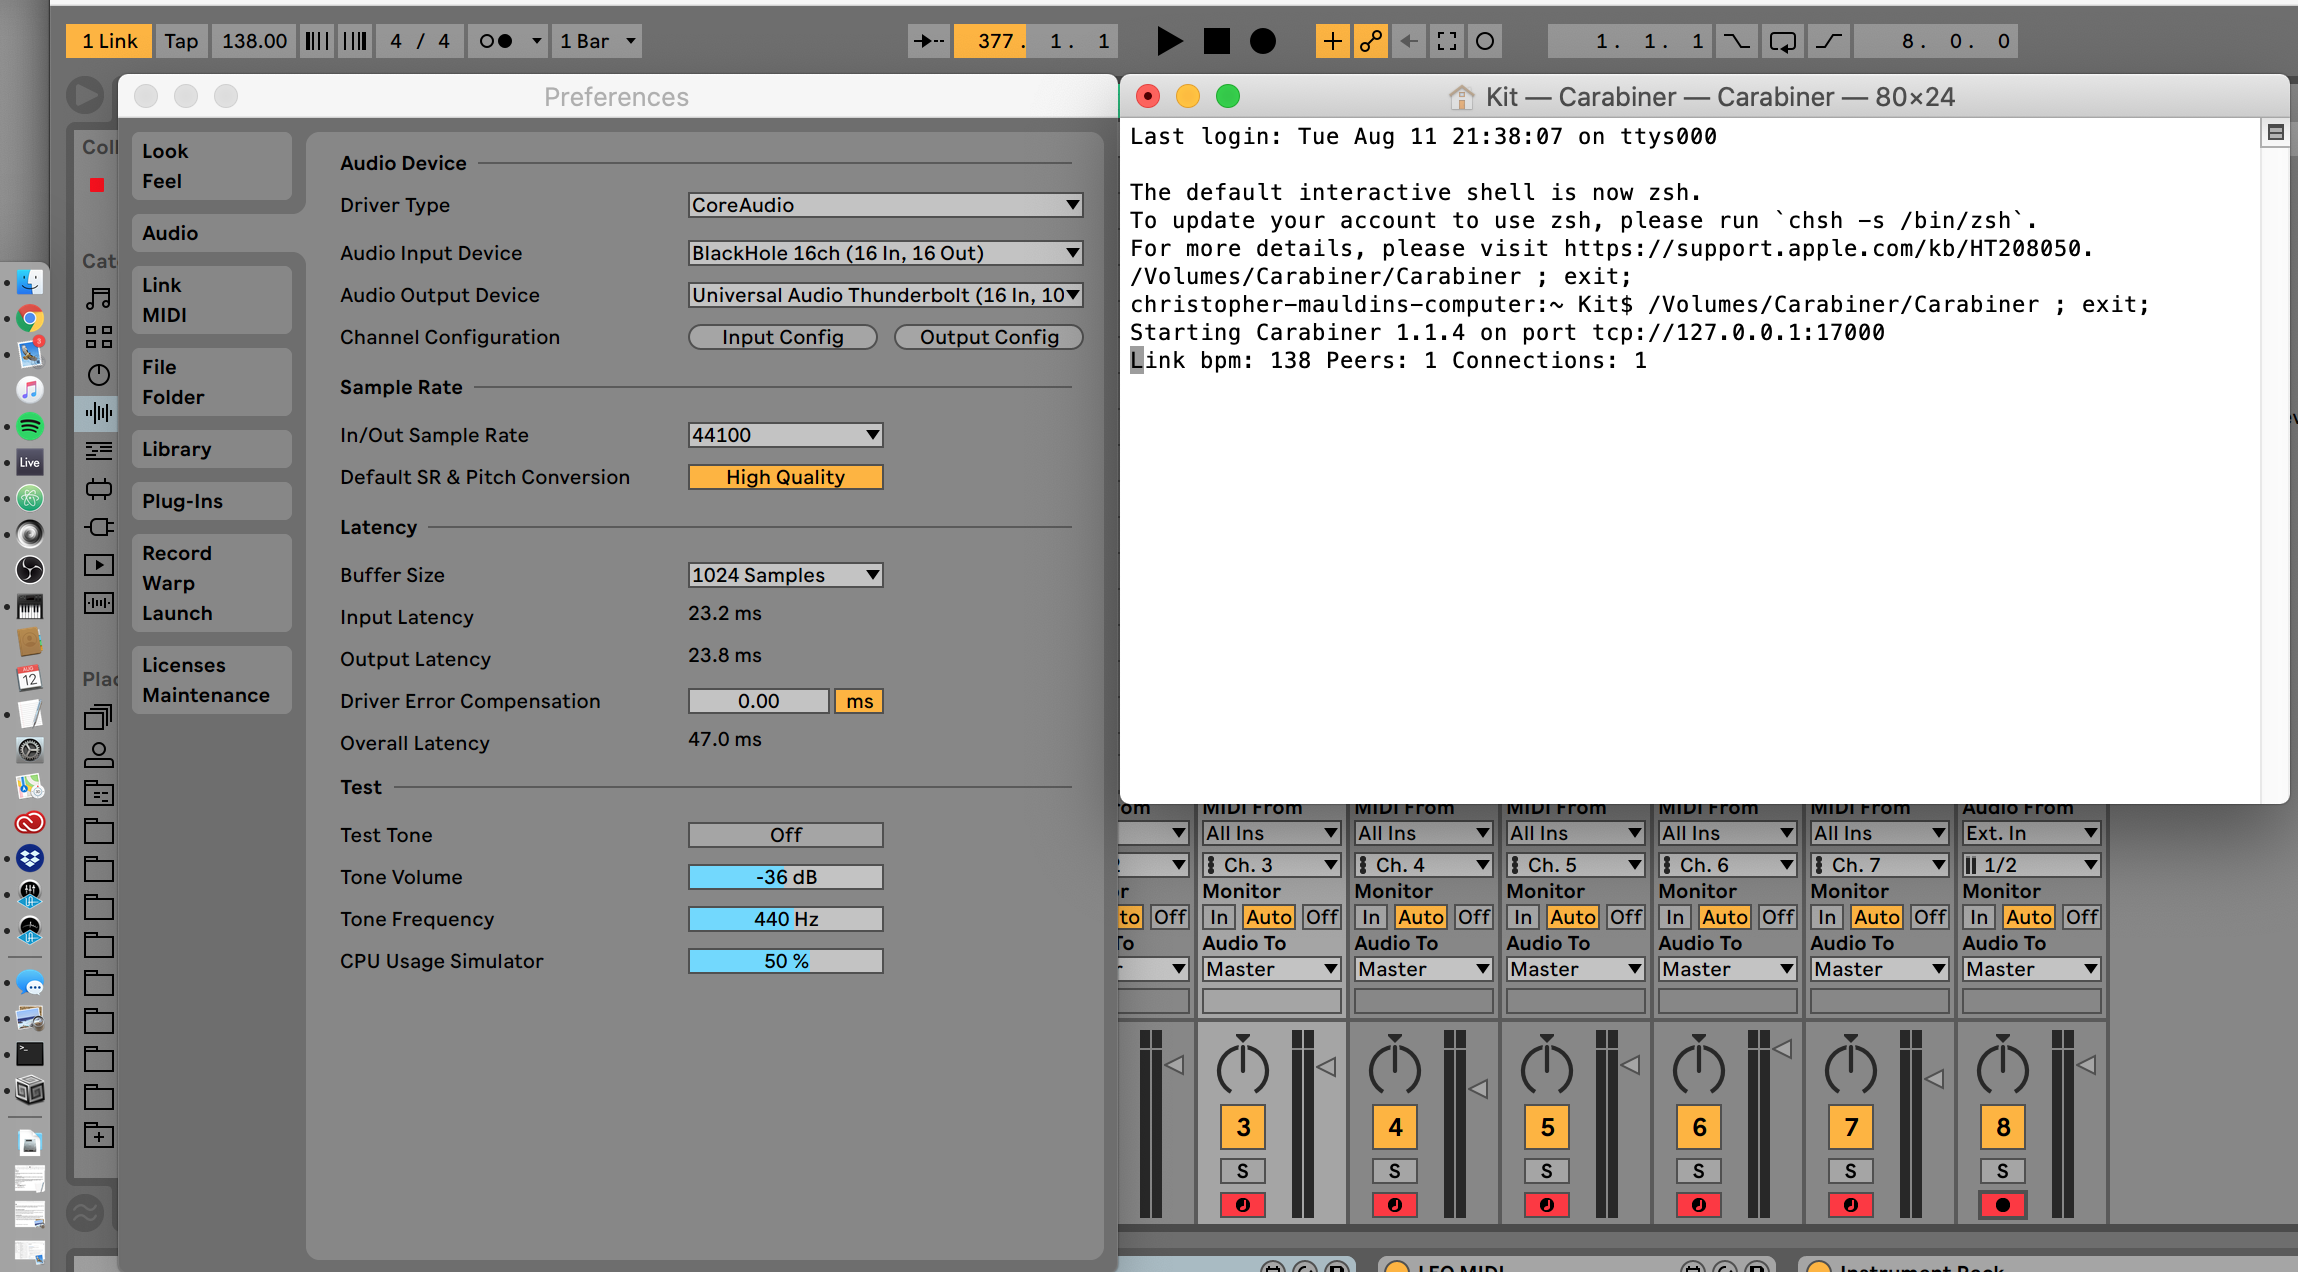Toggle the MIDI Arrangement Overdub plus icon

point(1332,41)
